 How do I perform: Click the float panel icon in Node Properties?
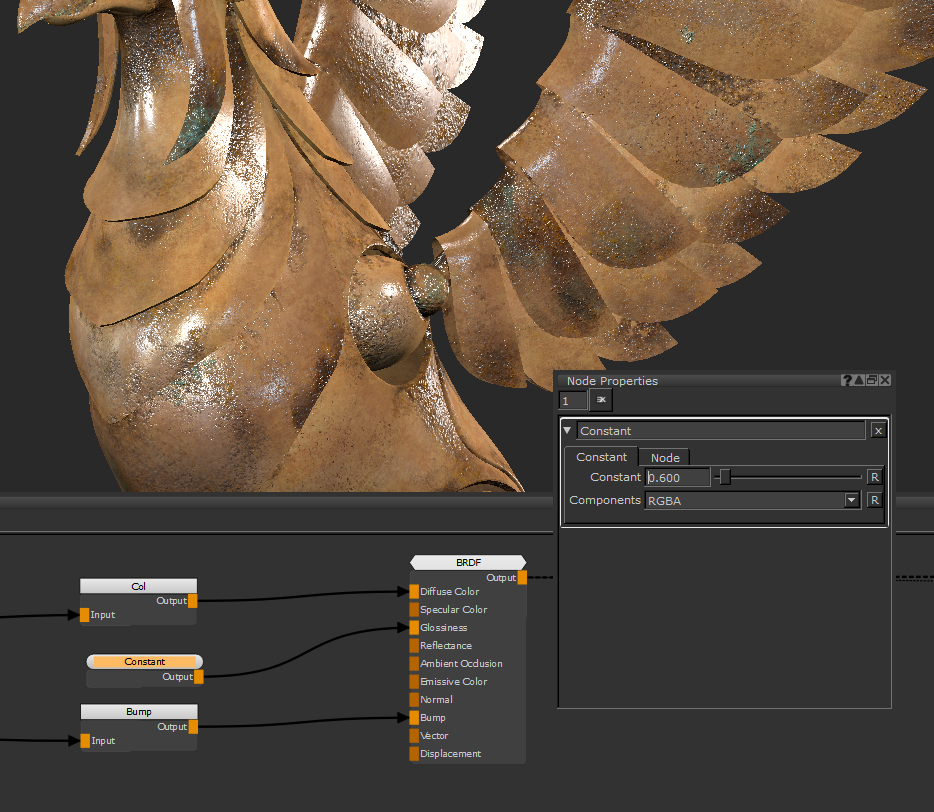872,381
